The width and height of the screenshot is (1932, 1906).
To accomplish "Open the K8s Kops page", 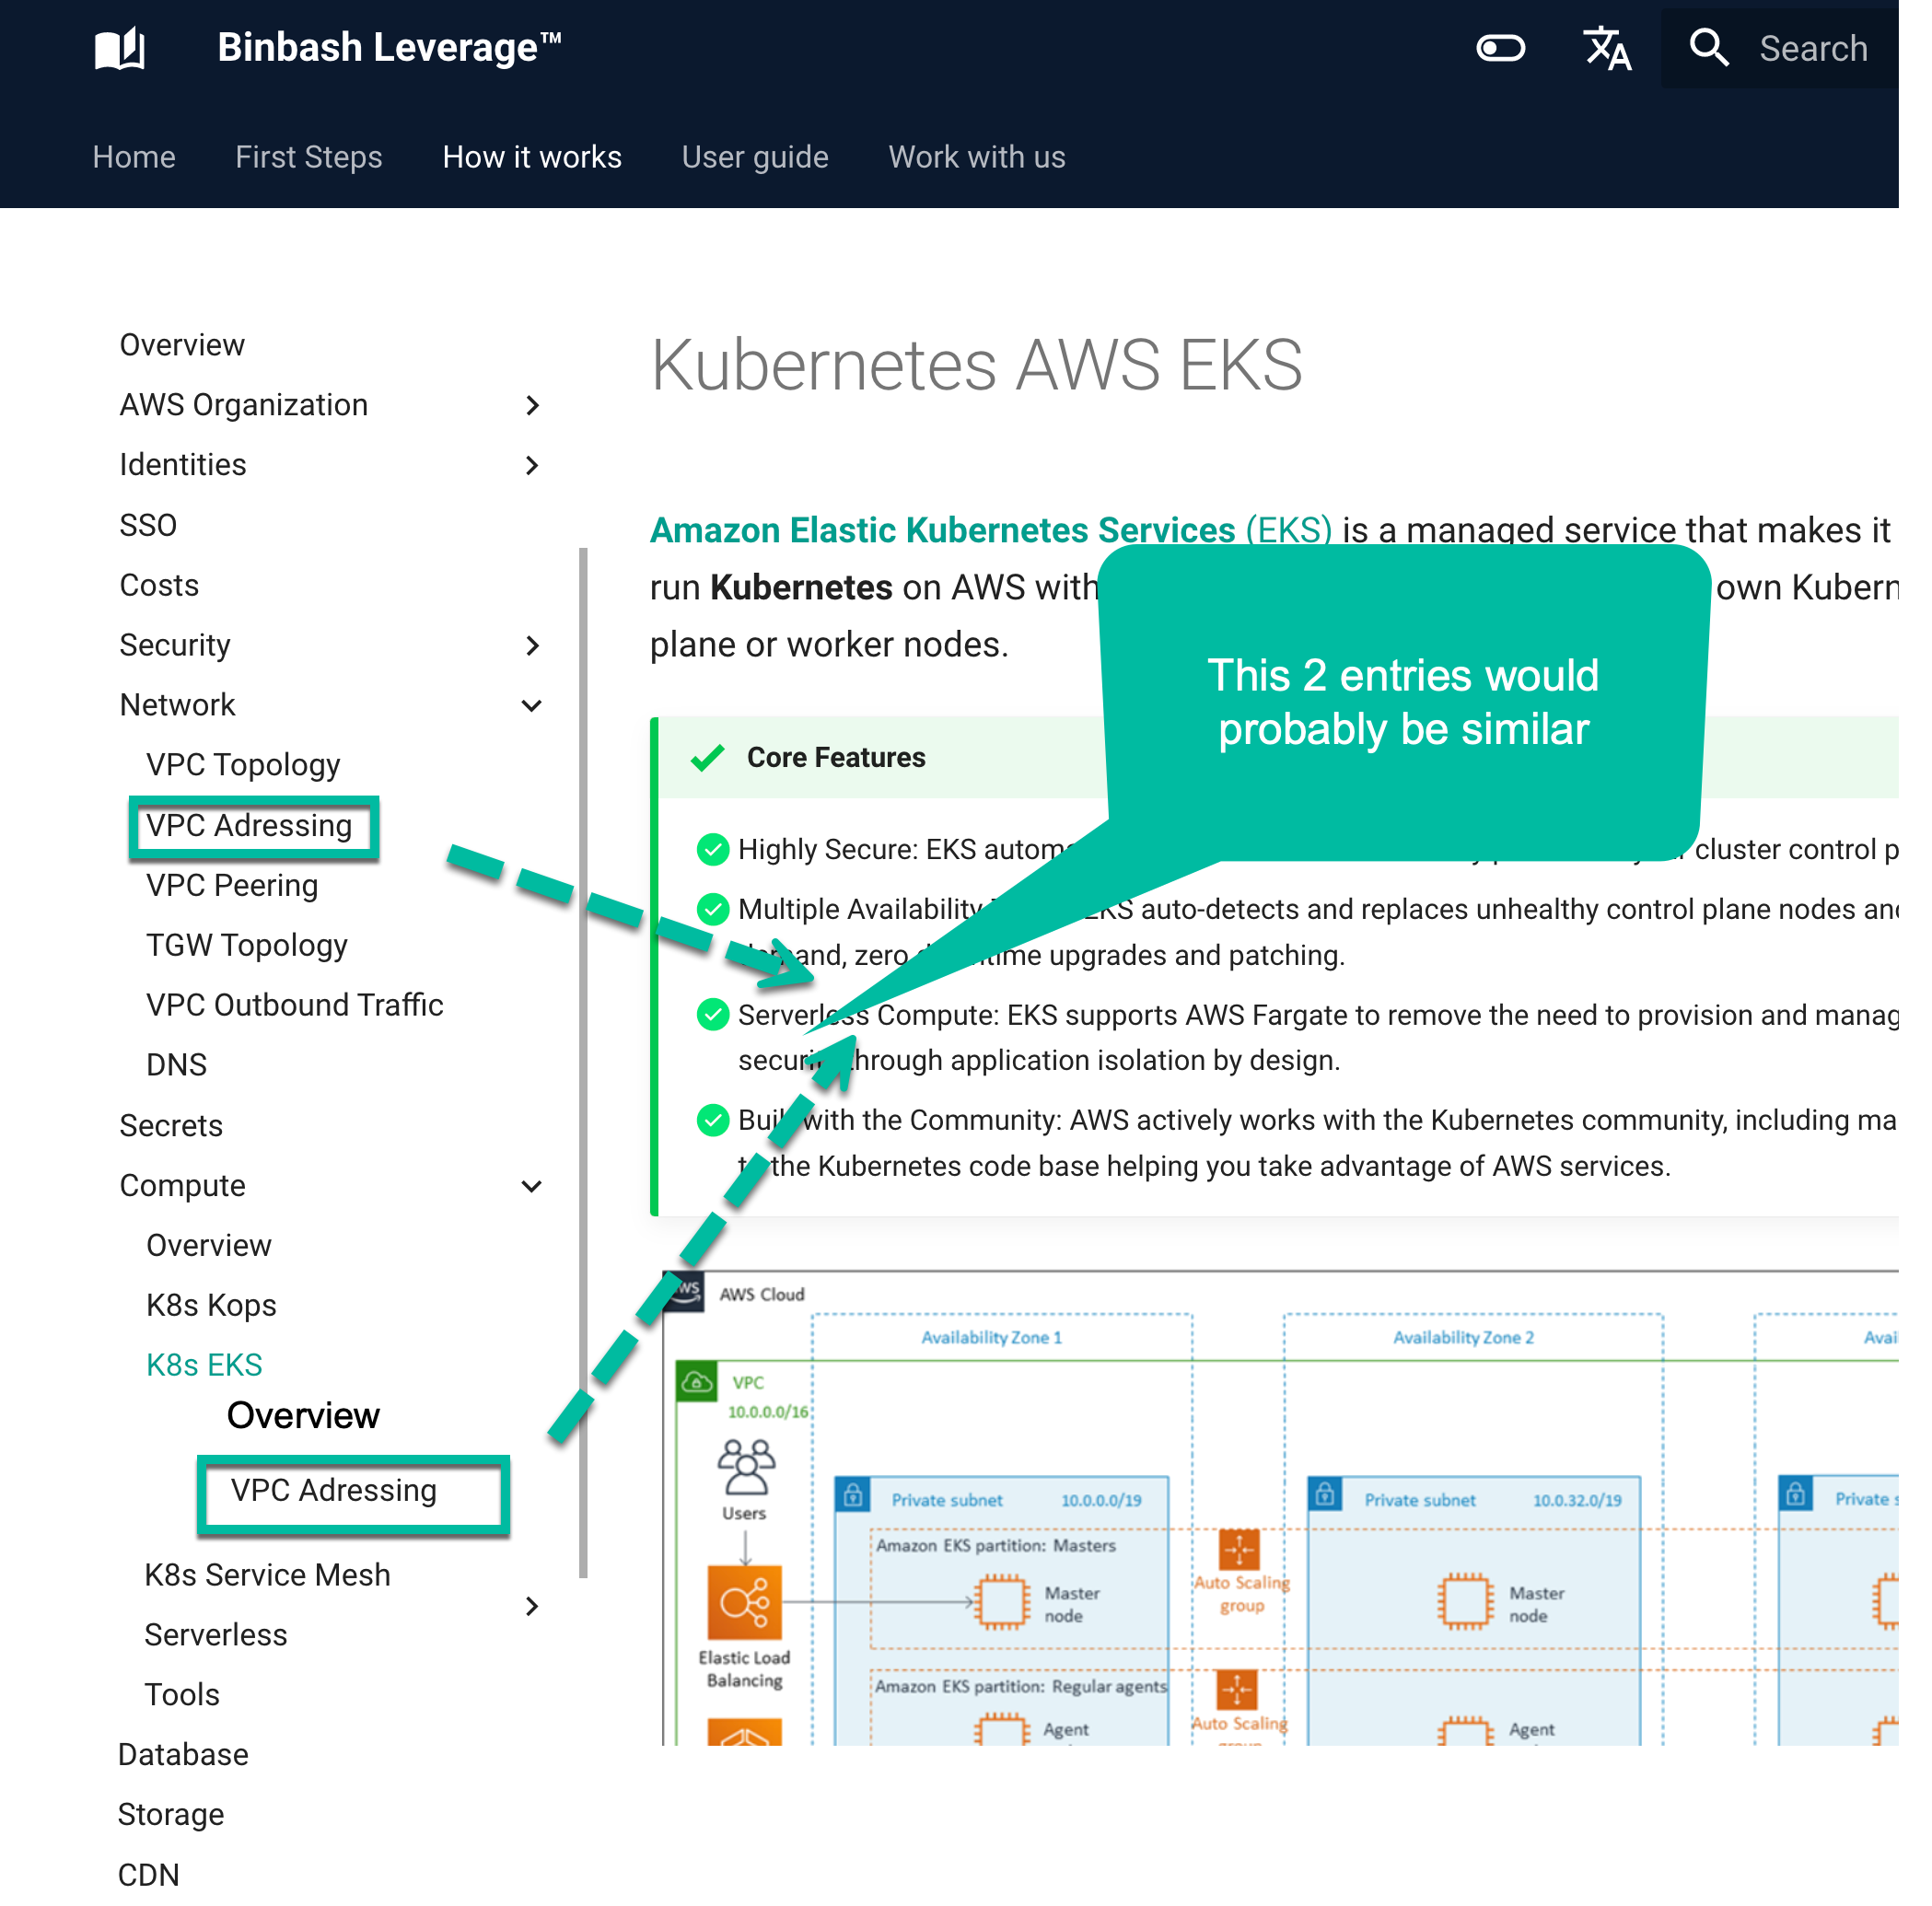I will pos(210,1304).
